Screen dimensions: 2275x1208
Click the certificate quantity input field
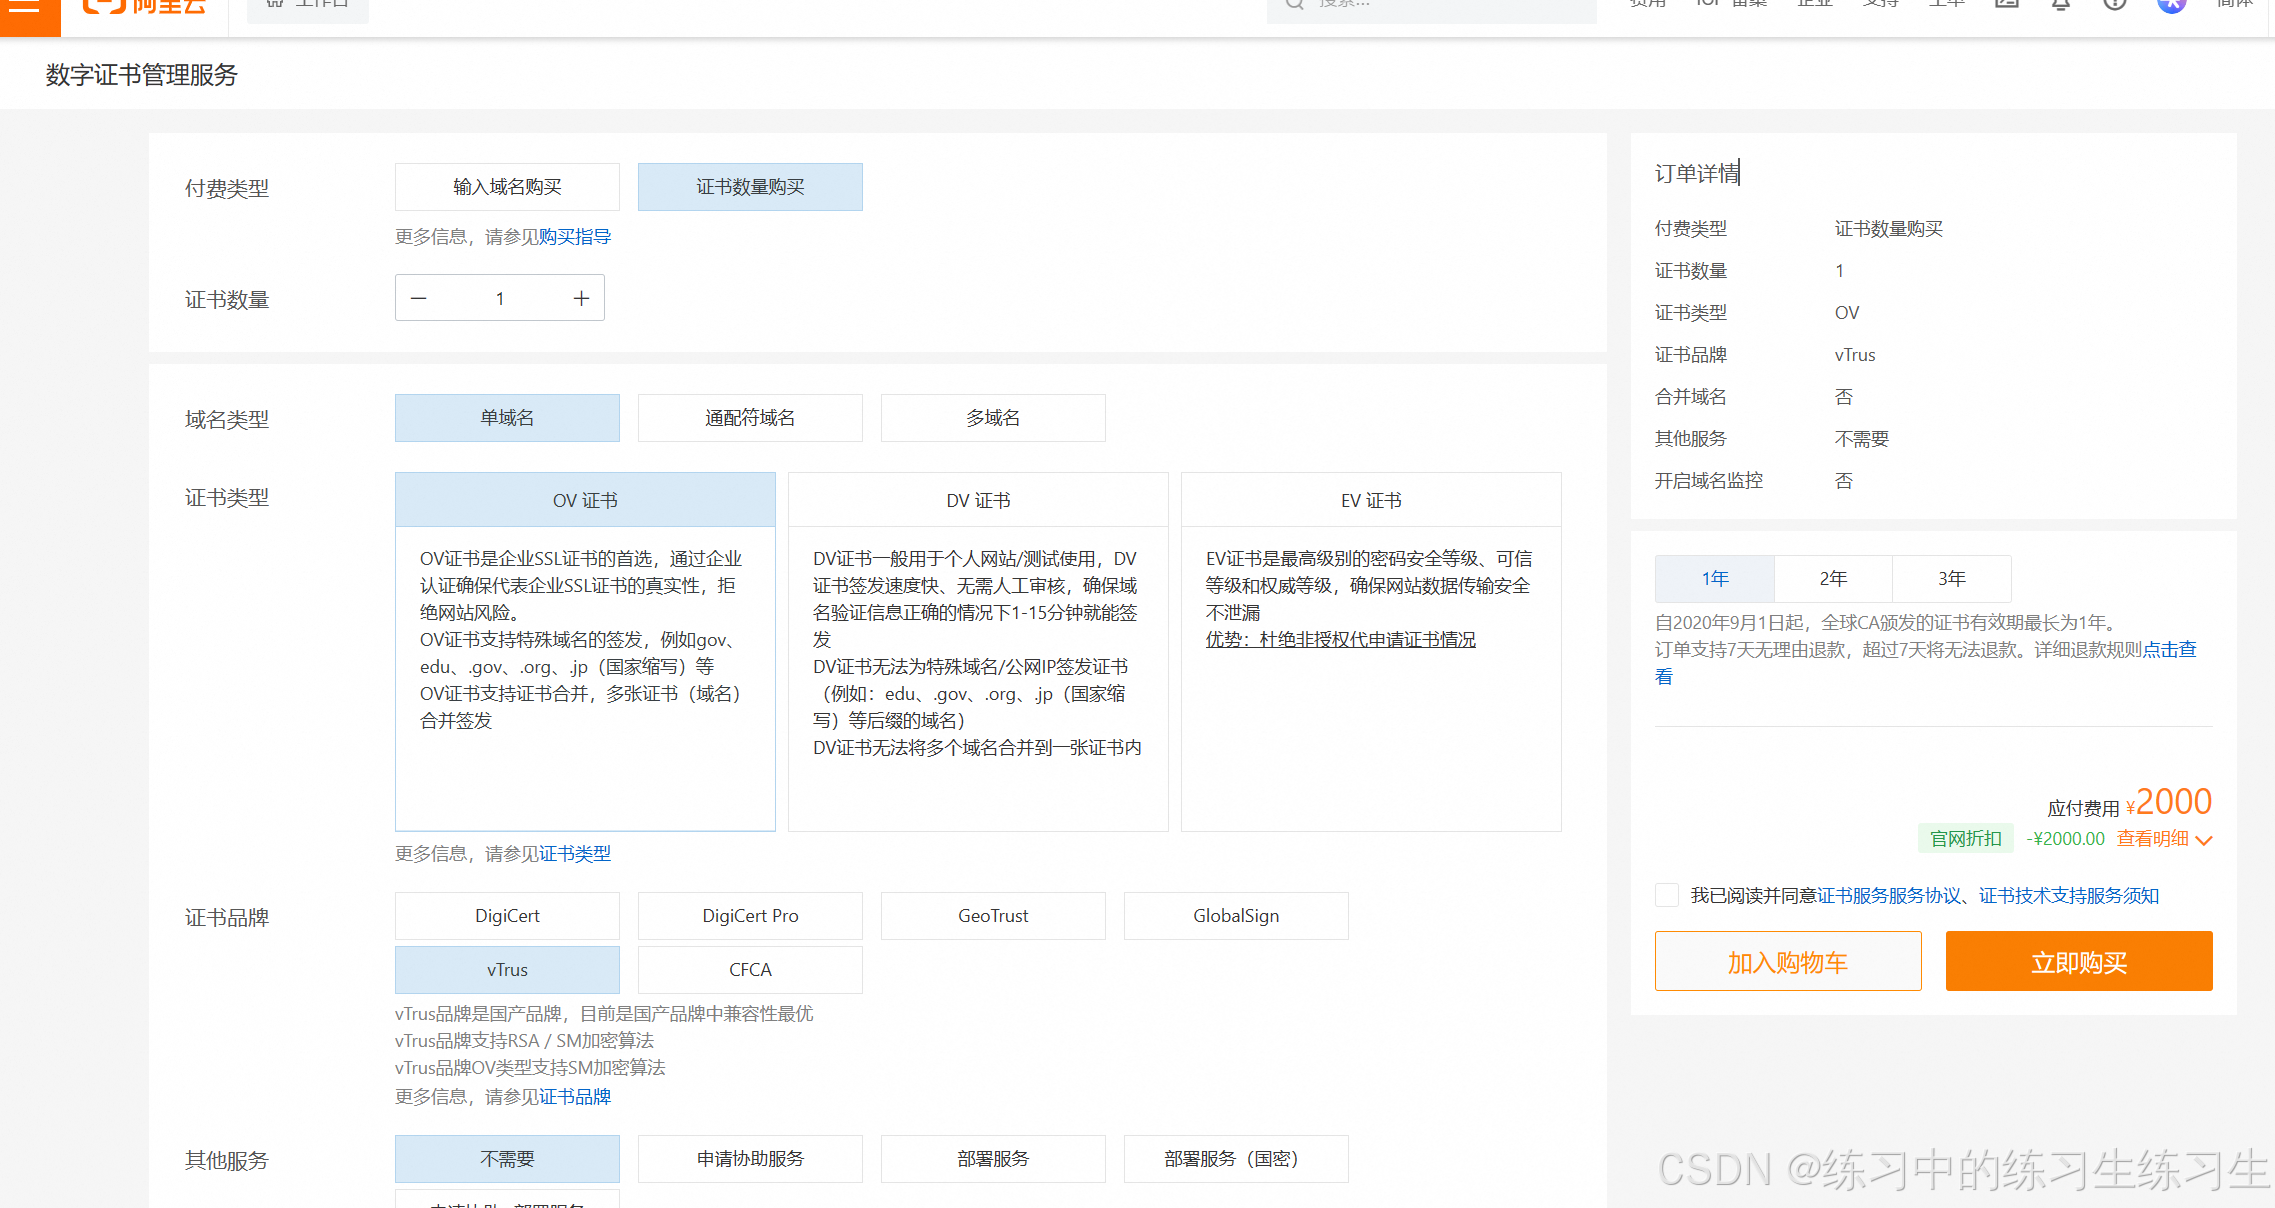500,299
